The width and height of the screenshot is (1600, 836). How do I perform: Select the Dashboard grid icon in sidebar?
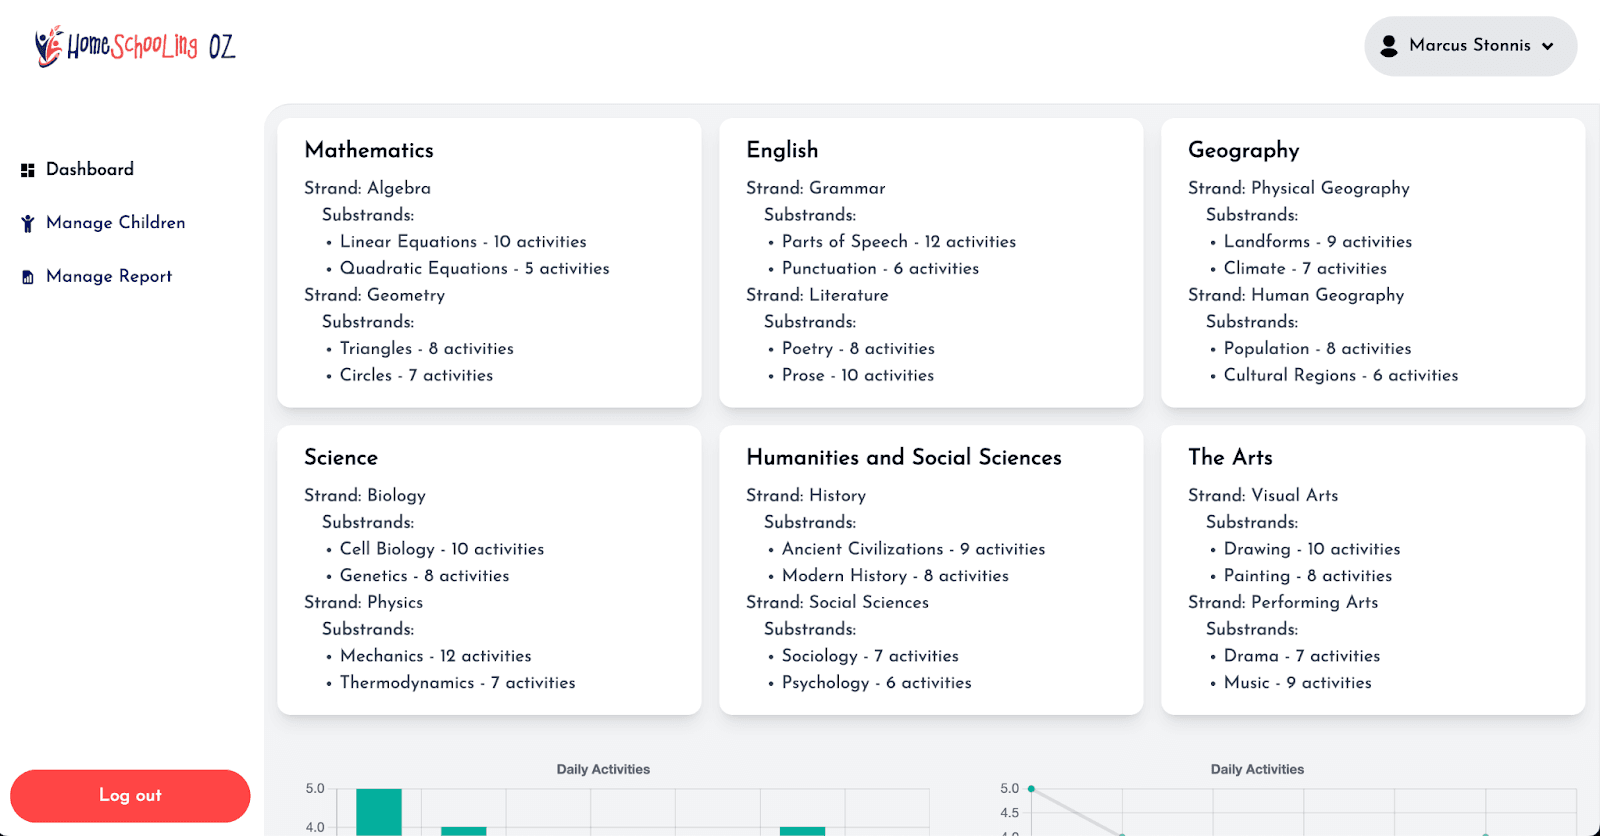[26, 169]
